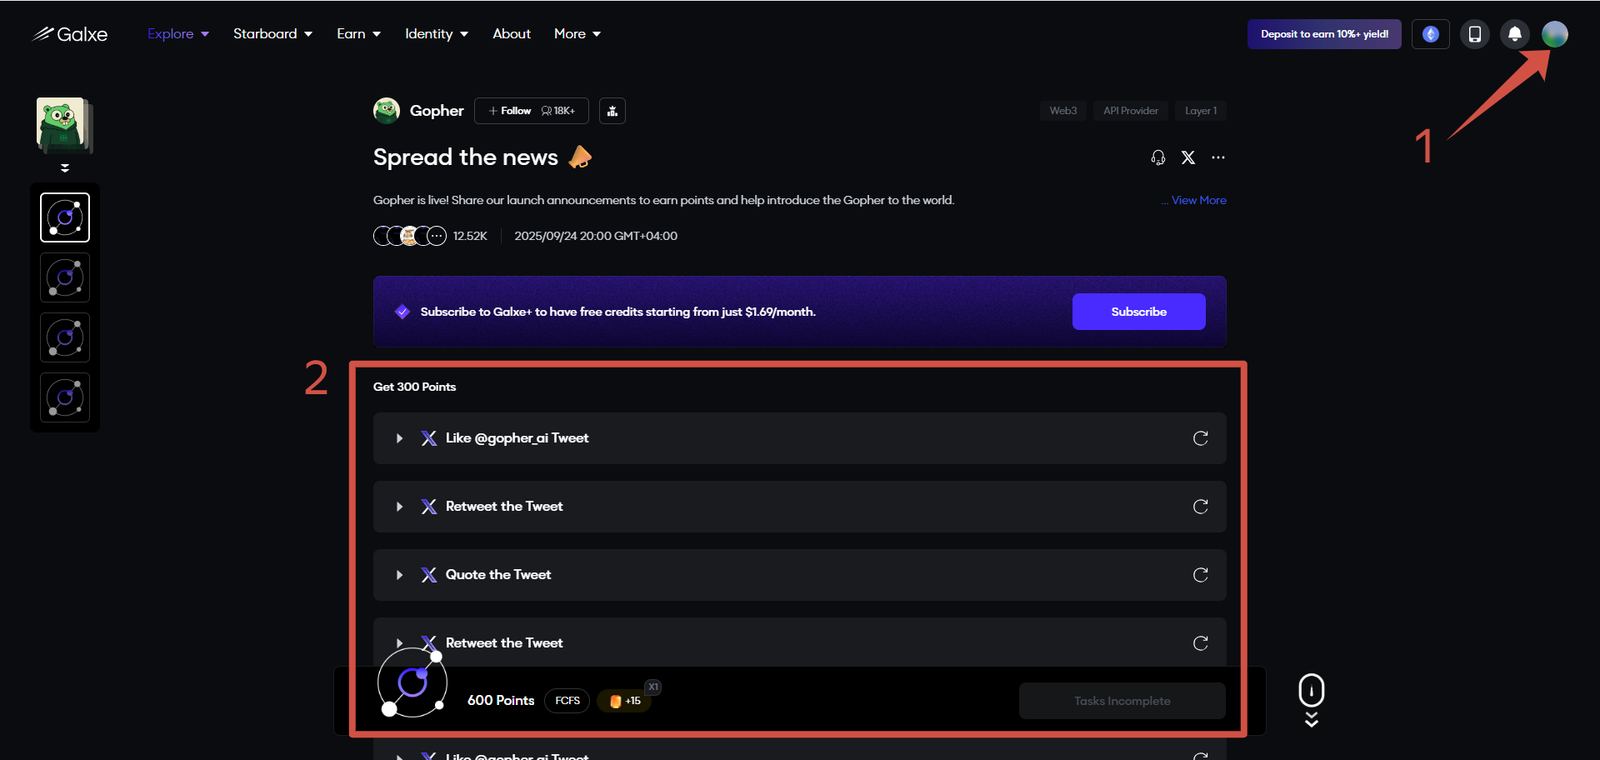Refresh the Like @gopher_ai Tweet task
Screen dimensions: 1600x760
pyautogui.click(x=1200, y=438)
